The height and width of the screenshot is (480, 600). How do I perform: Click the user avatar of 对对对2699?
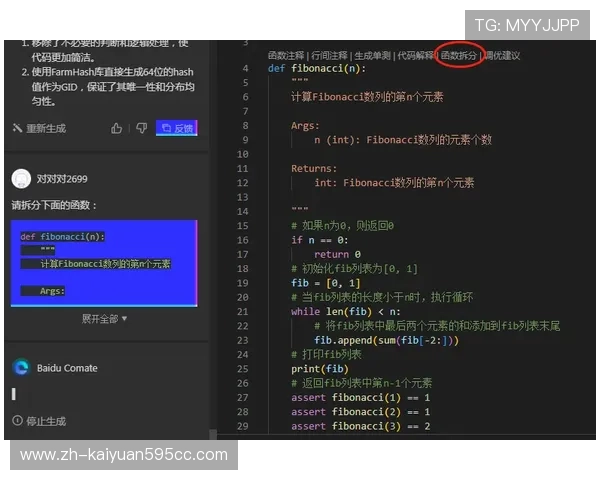20,179
